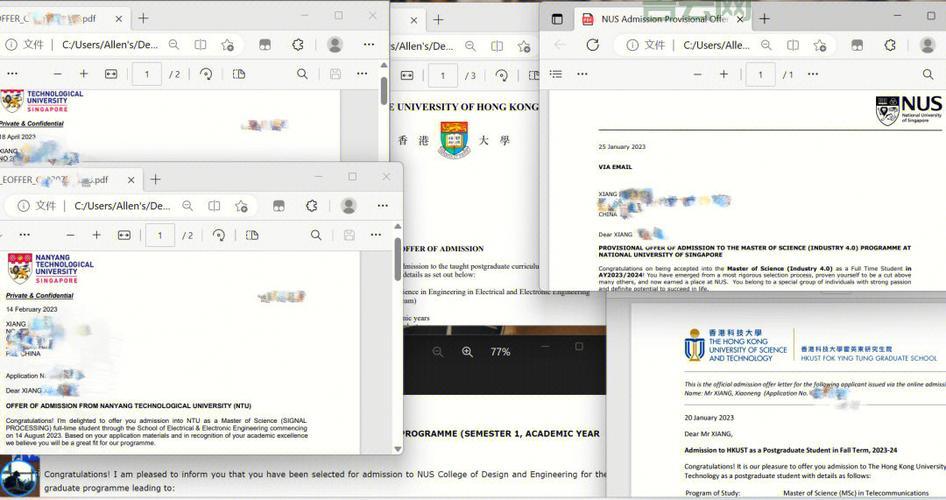Image resolution: width=946 pixels, height=500 pixels.
Task: Open the tab actions menu in NUS window
Action: (x=557, y=19)
